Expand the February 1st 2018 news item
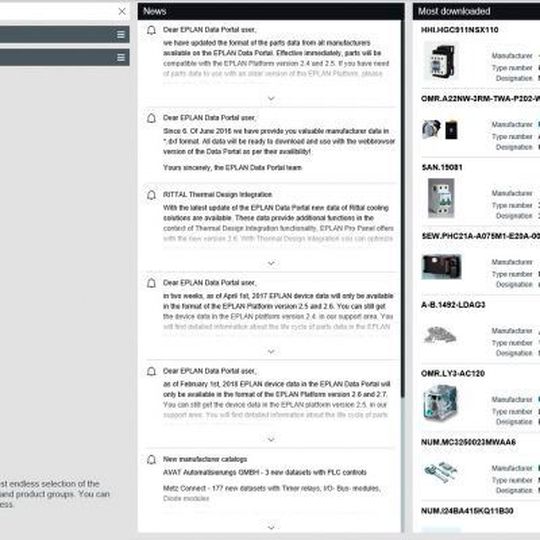This screenshot has width=540, height=540. pyautogui.click(x=271, y=440)
